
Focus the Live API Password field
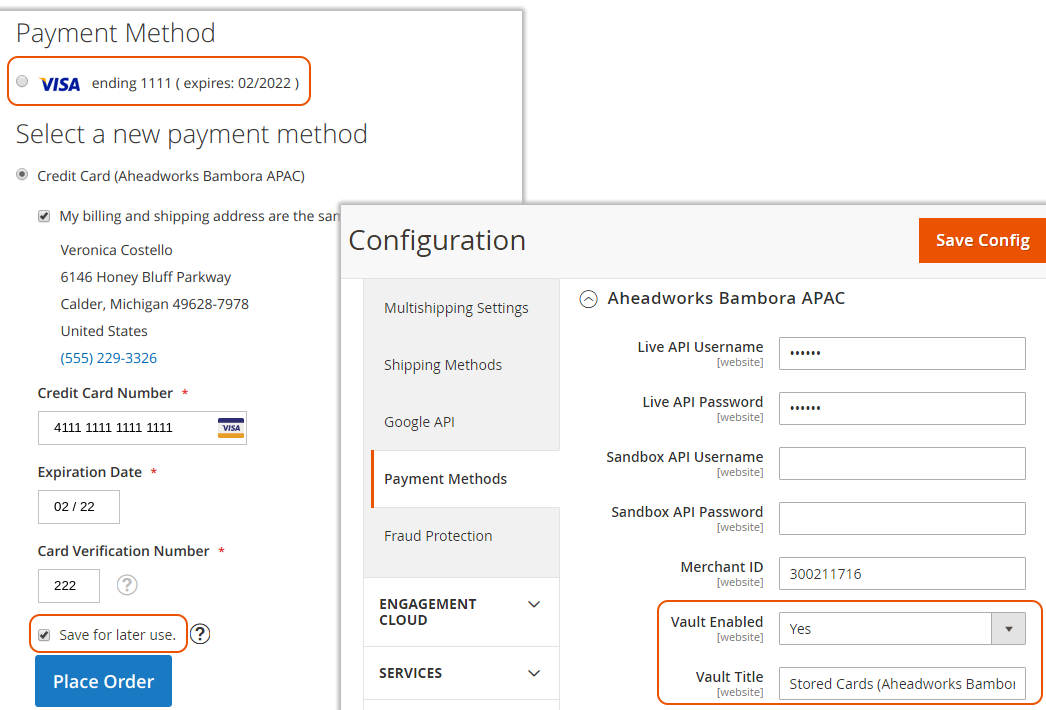click(x=902, y=408)
